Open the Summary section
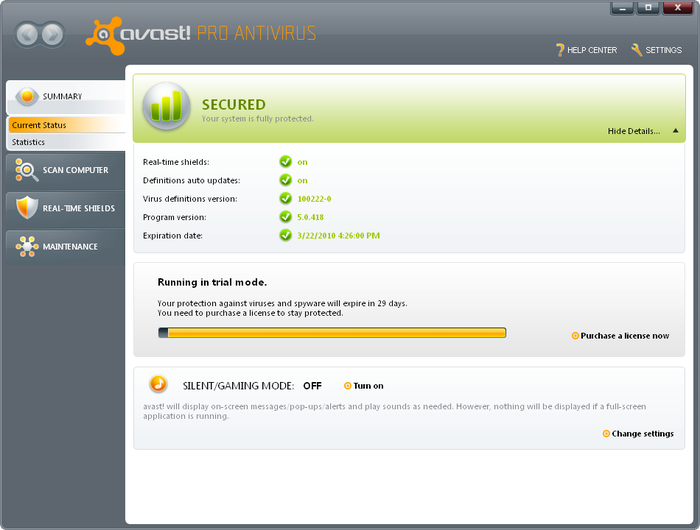 (x=66, y=97)
